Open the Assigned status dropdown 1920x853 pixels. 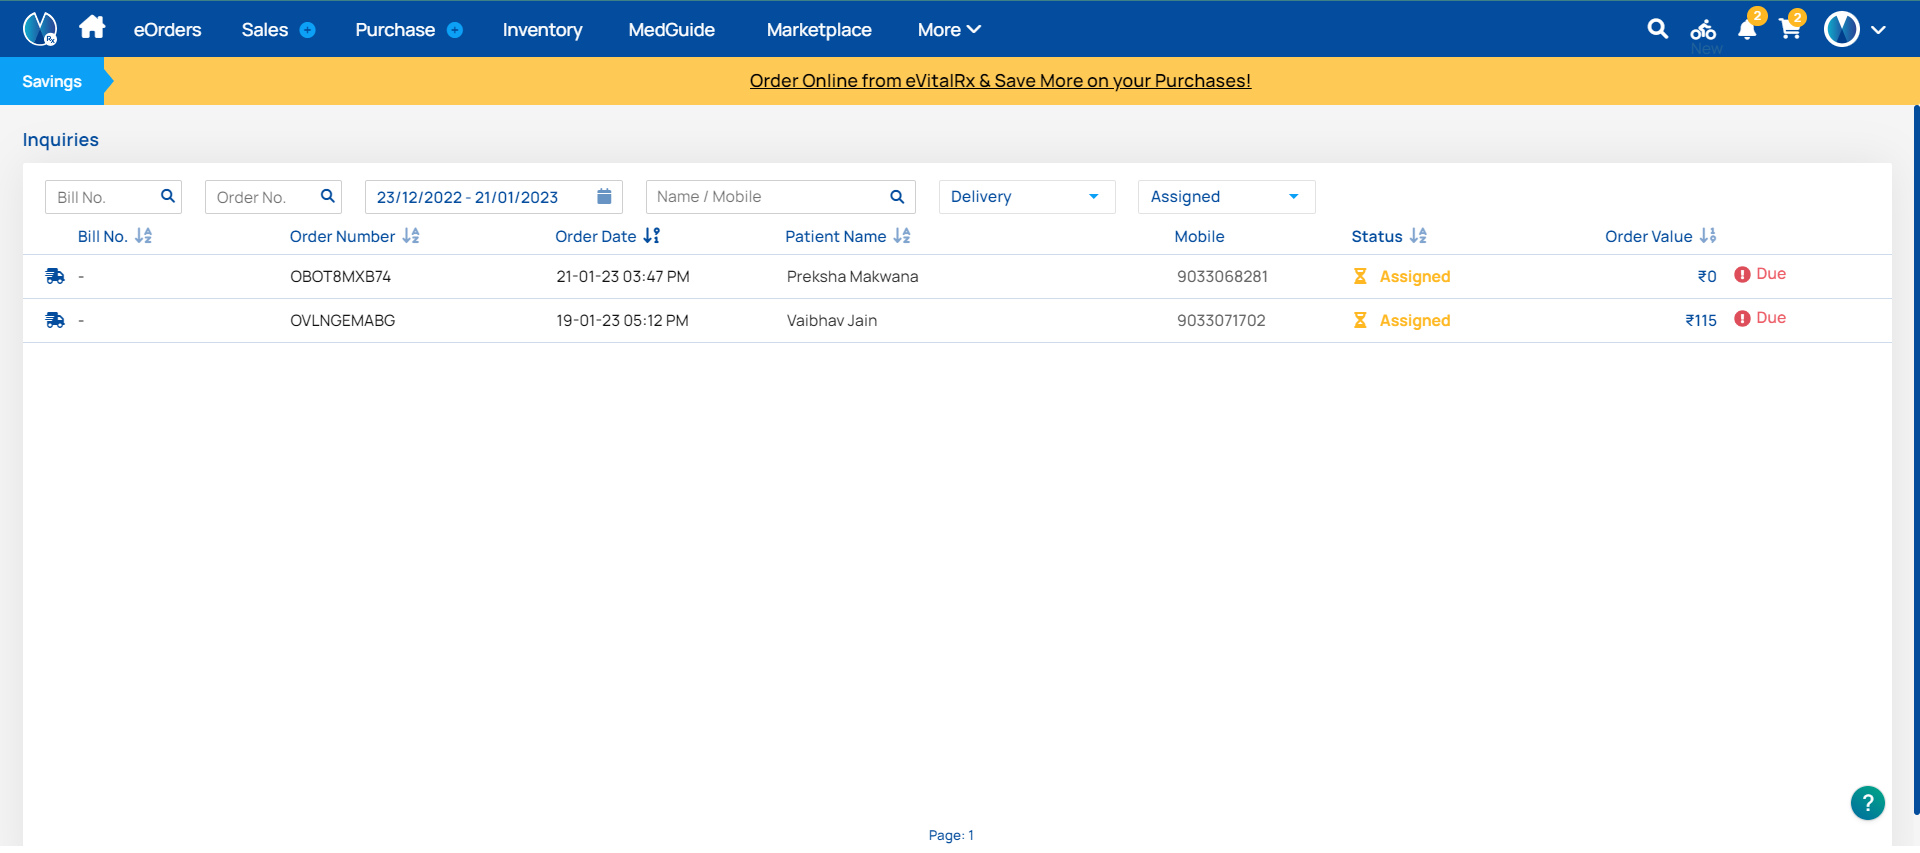click(x=1226, y=197)
